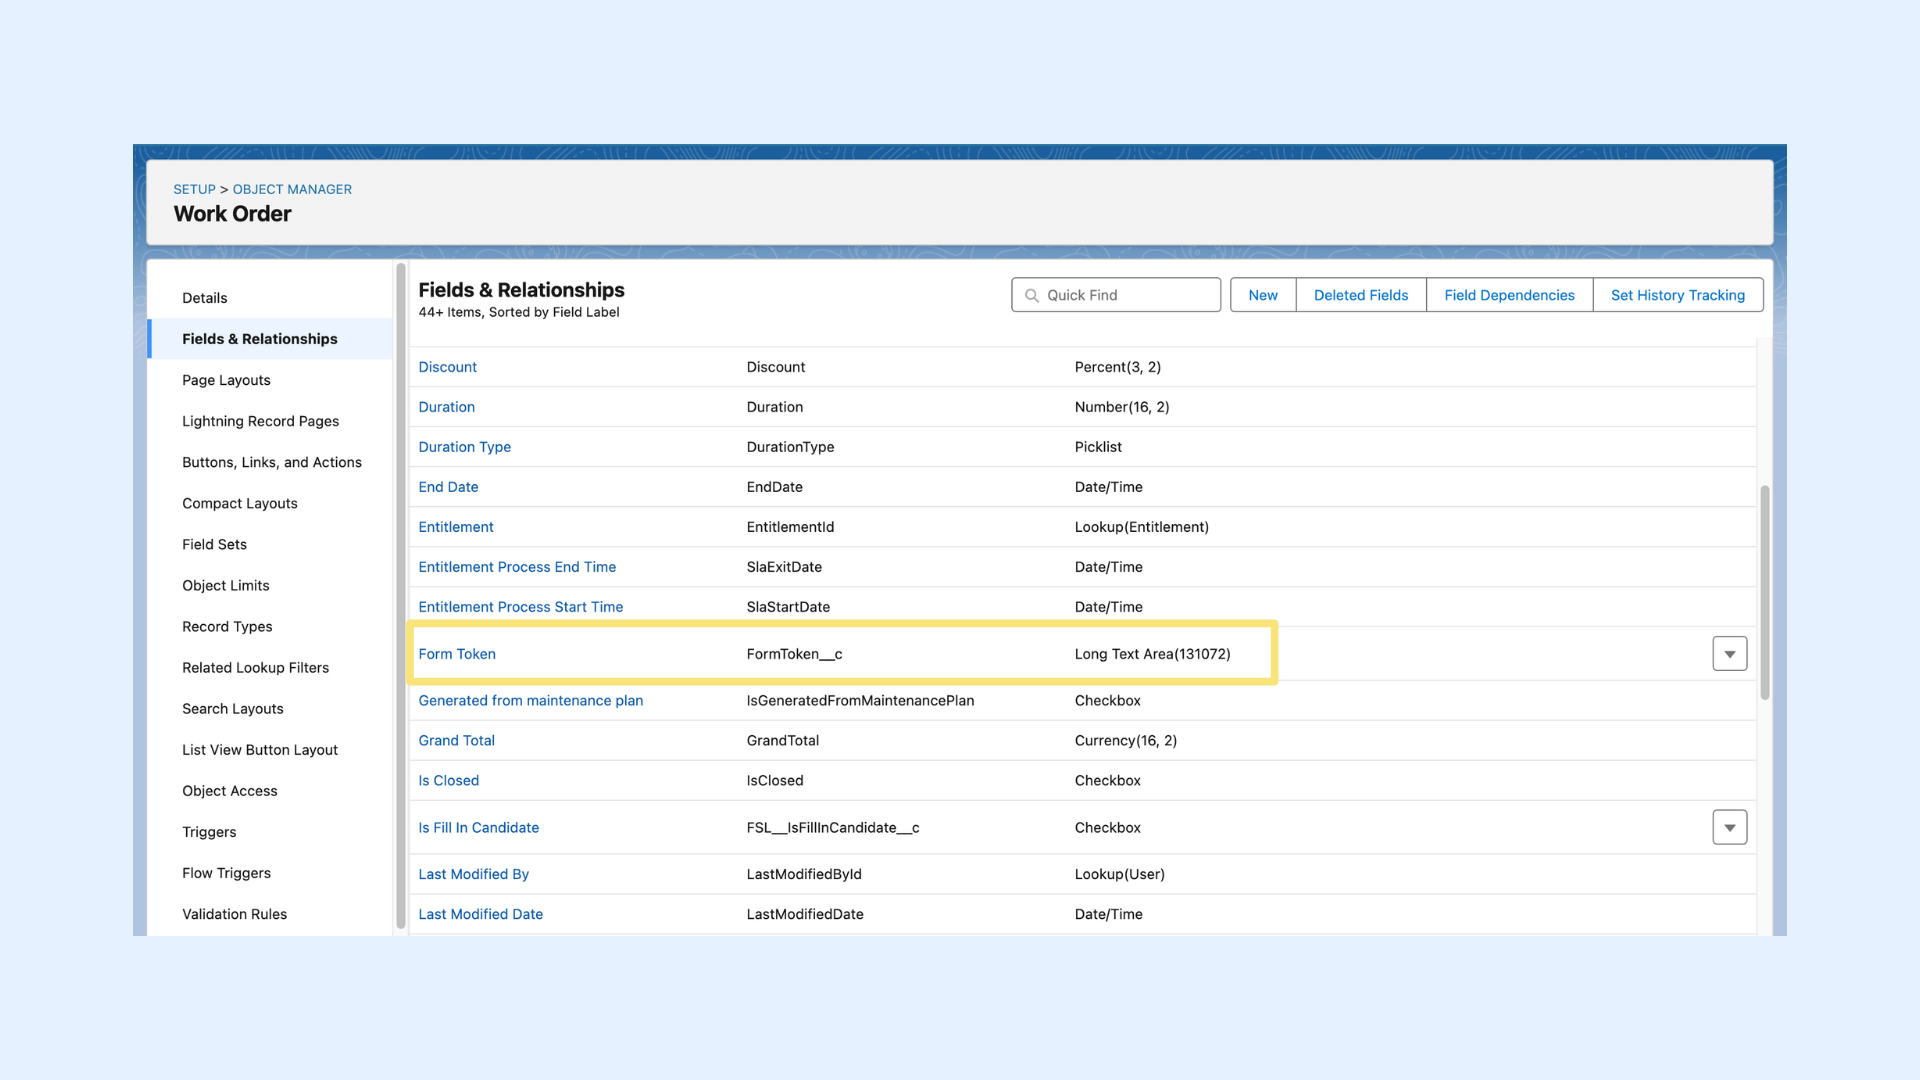Open Lightning Record Pages section
The image size is (1920, 1080).
(x=260, y=421)
